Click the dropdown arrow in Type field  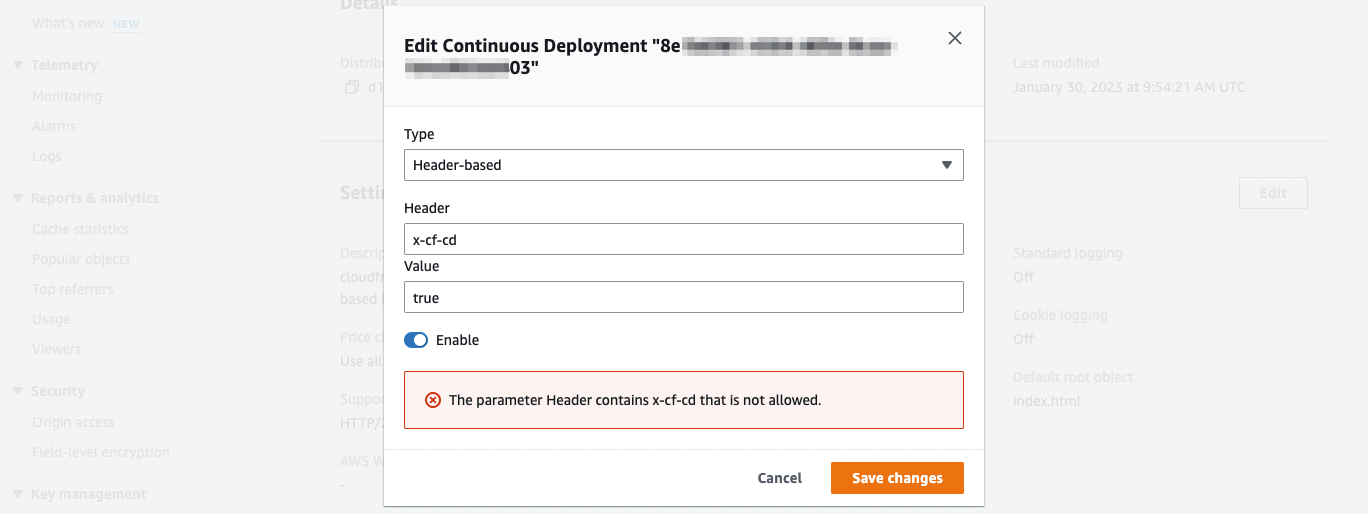[x=946, y=165]
